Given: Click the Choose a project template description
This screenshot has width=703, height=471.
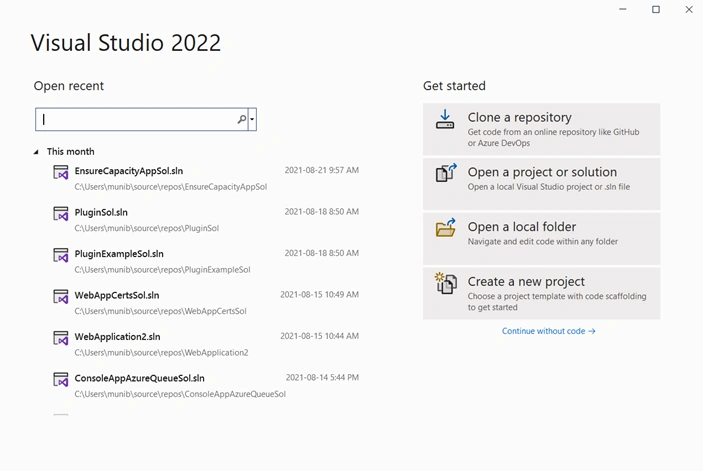Looking at the screenshot, I should pyautogui.click(x=557, y=302).
